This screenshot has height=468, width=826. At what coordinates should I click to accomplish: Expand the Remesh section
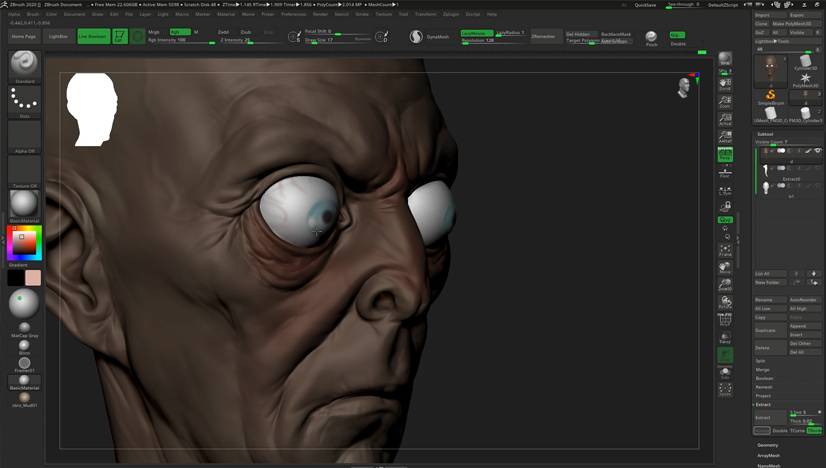(x=764, y=387)
